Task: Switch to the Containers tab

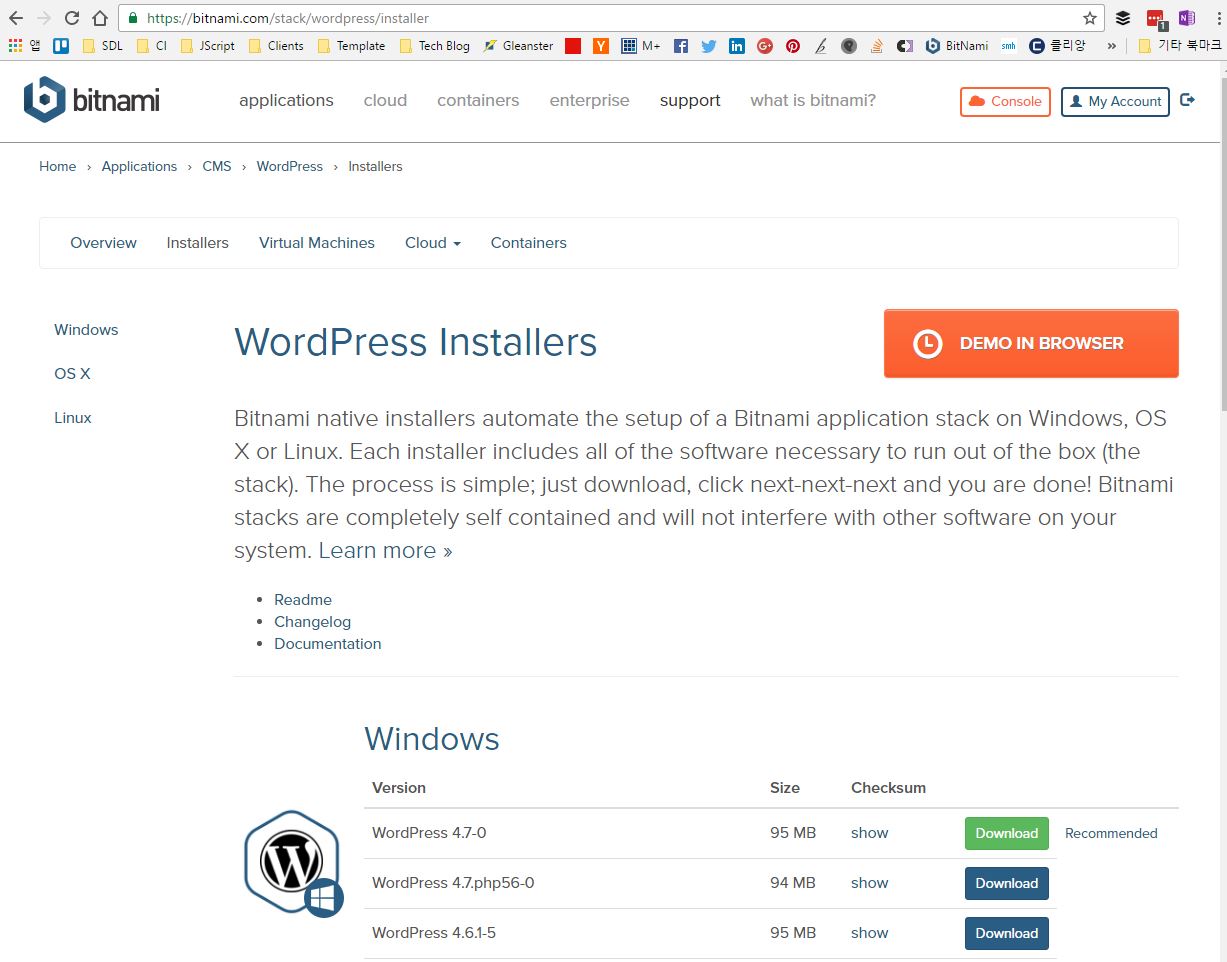Action: click(x=528, y=243)
